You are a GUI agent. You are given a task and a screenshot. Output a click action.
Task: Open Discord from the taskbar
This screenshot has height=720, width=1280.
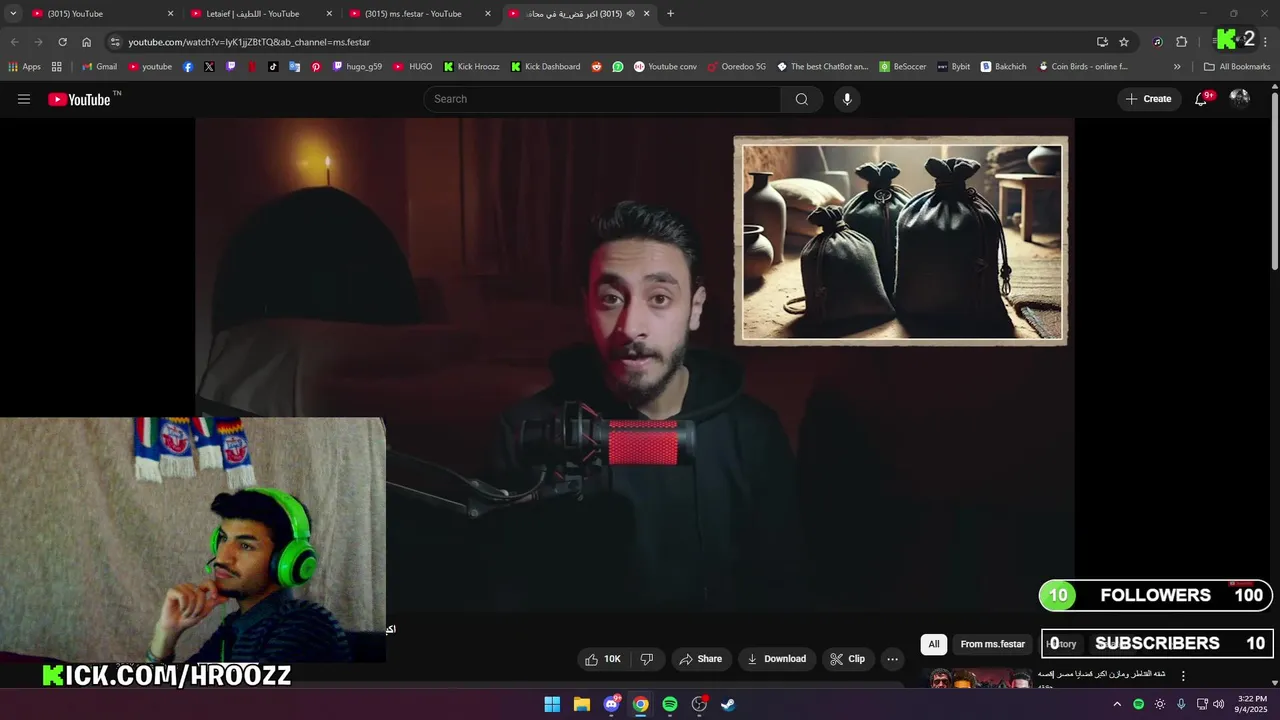[x=611, y=704]
